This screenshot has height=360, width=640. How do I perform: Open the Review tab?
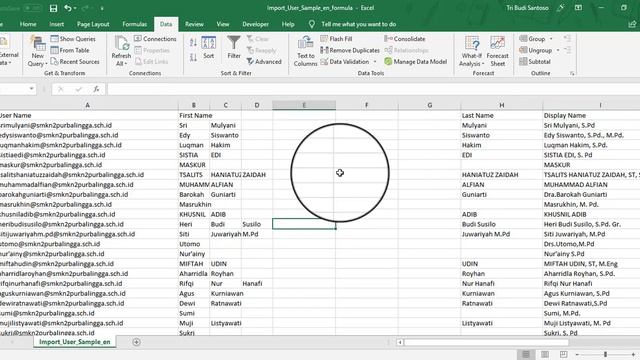point(194,24)
